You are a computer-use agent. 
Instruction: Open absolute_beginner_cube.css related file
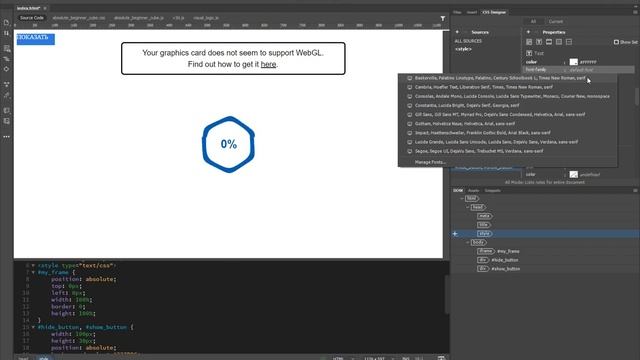coord(78,18)
